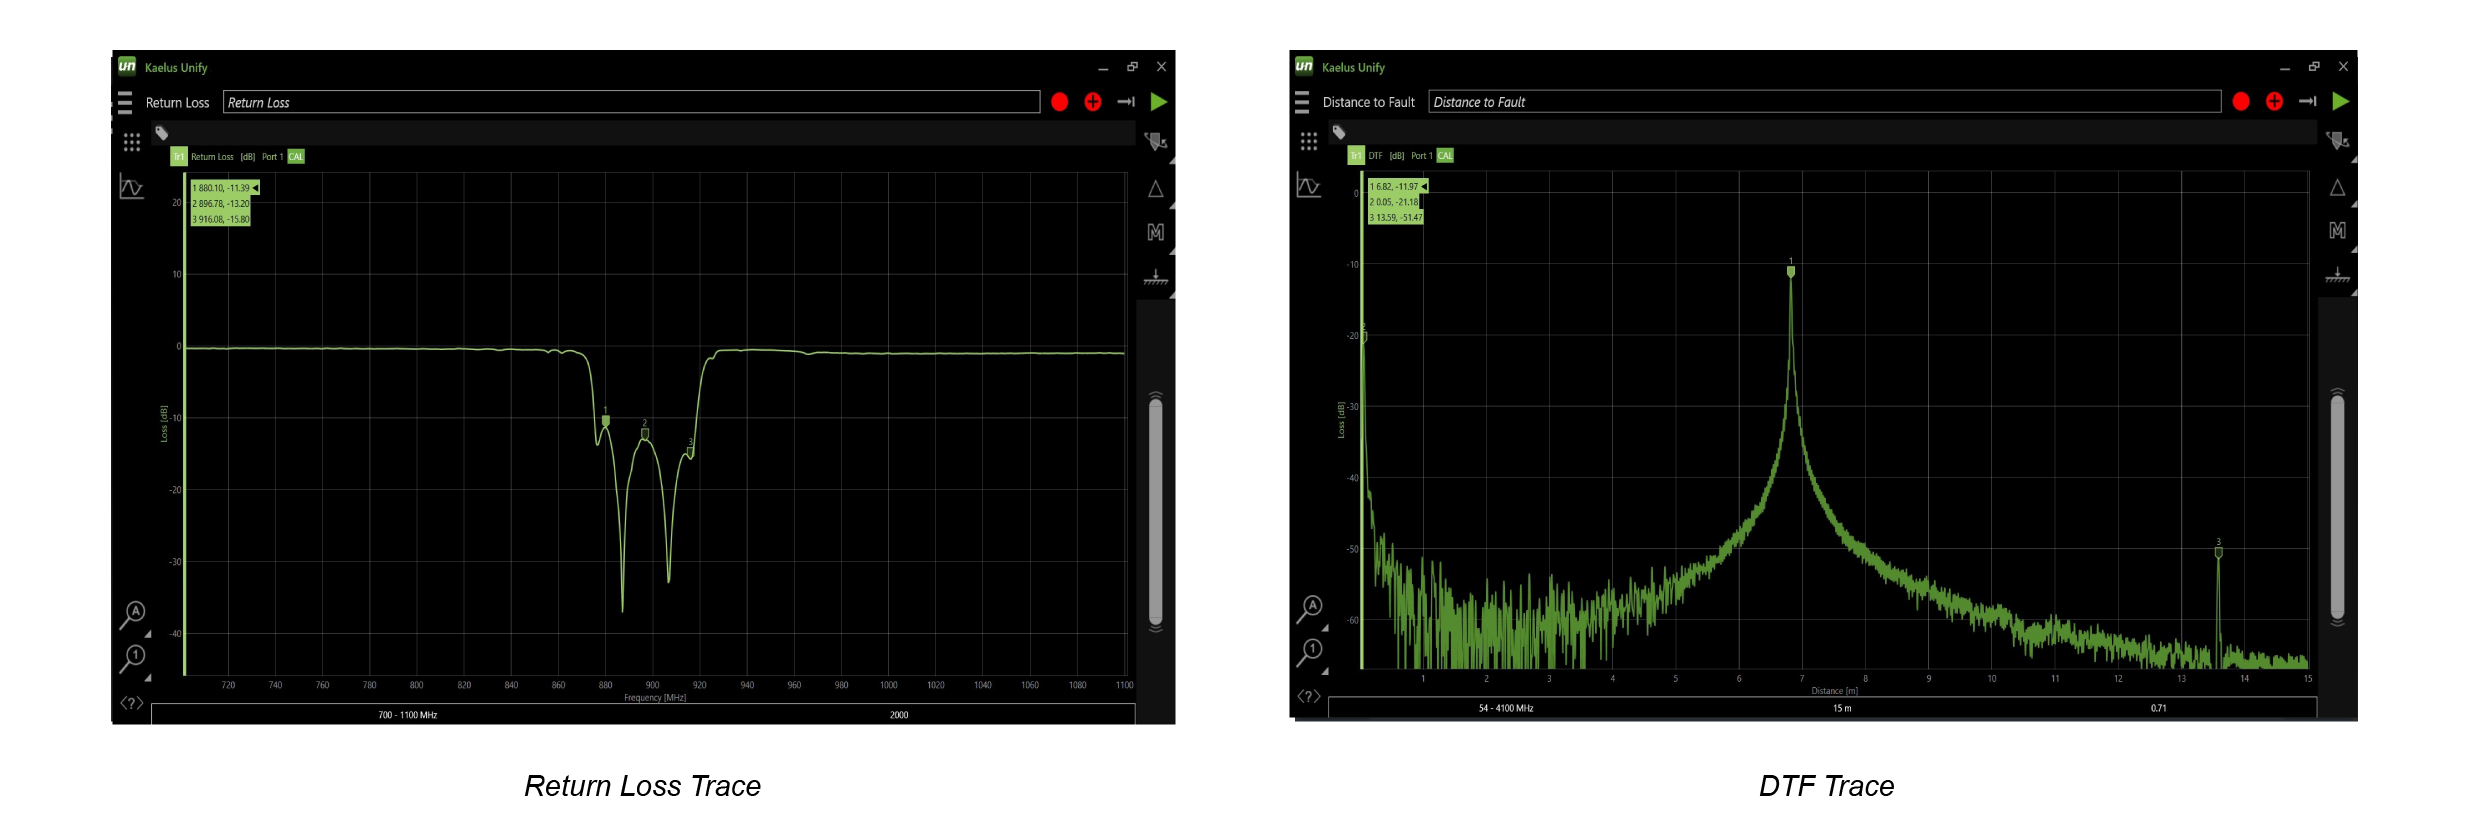Select Tr1 trace badge in Return Loss window
Image resolution: width=2480 pixels, height=817 pixels.
coord(179,157)
